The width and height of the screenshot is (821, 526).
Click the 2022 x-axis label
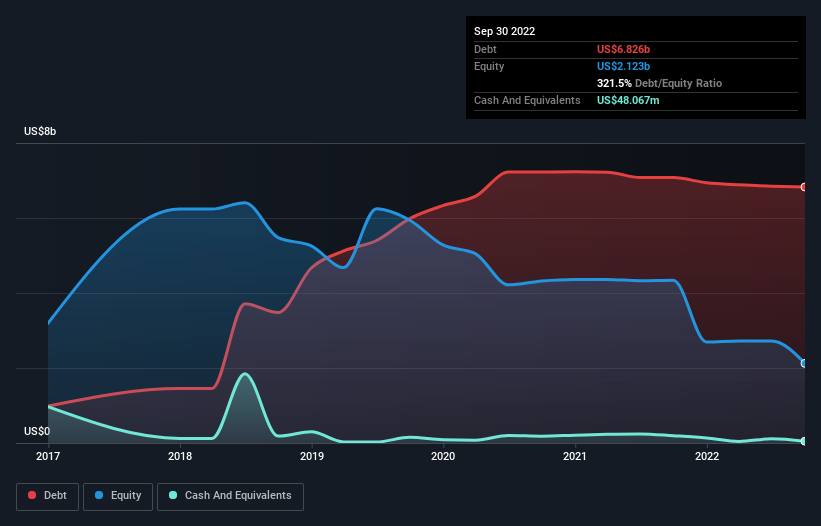[707, 456]
